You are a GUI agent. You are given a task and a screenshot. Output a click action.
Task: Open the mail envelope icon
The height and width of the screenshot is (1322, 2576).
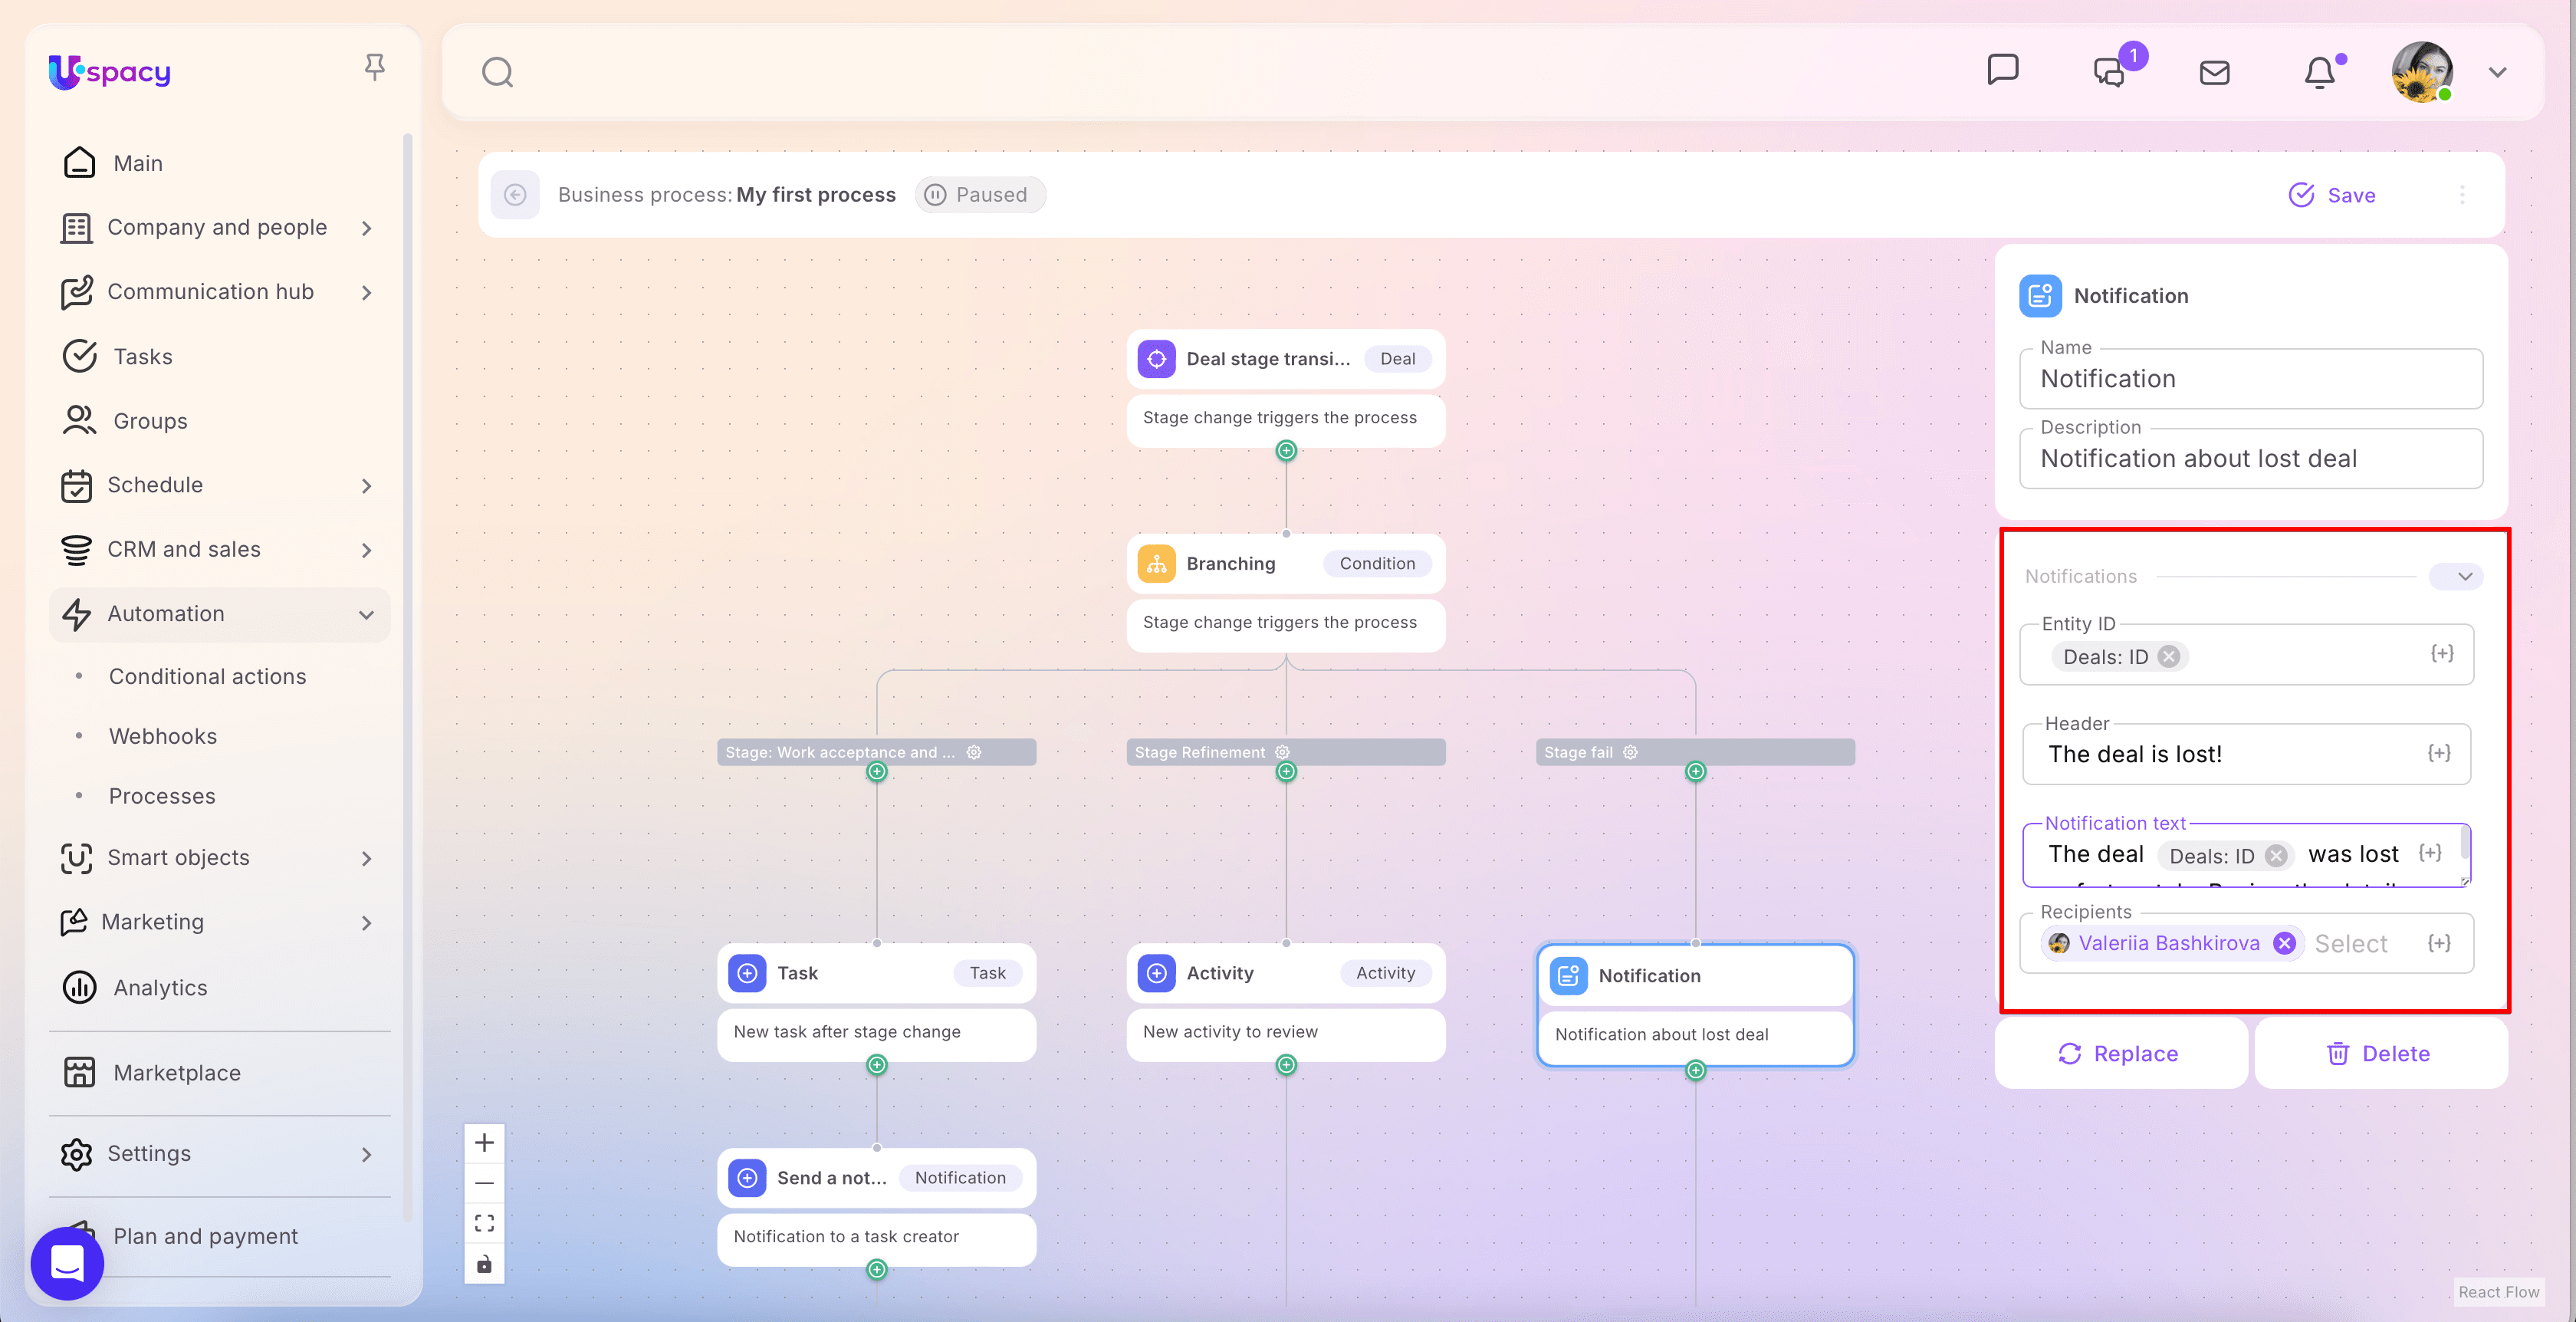(2214, 72)
